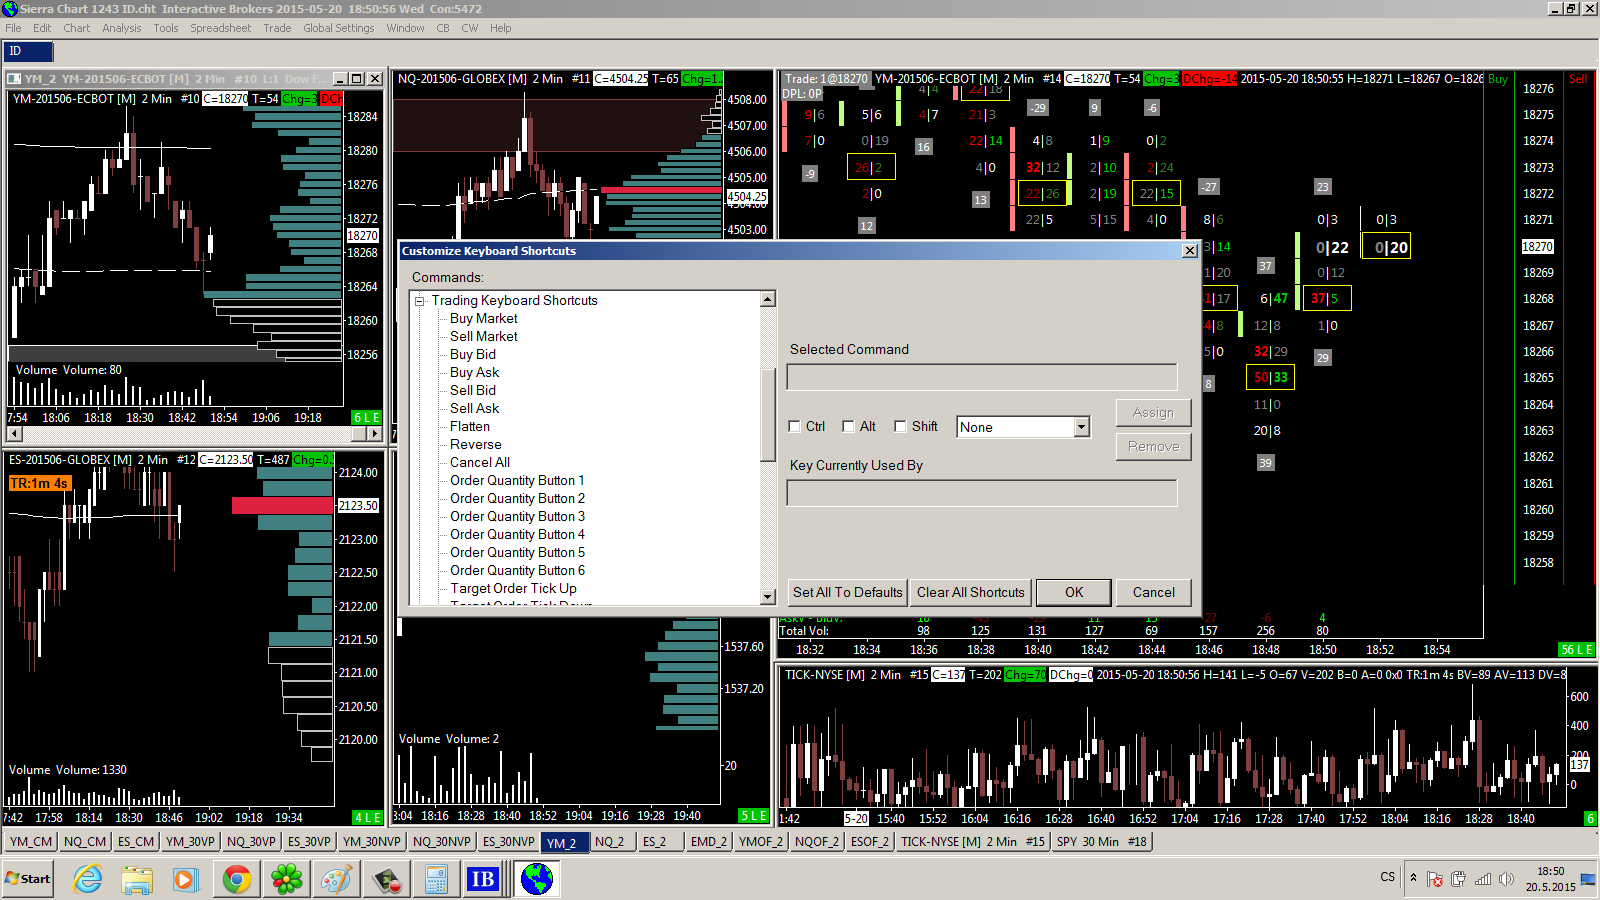Enable the Ctrl modifier checkbox
This screenshot has width=1600, height=900.
tap(795, 427)
